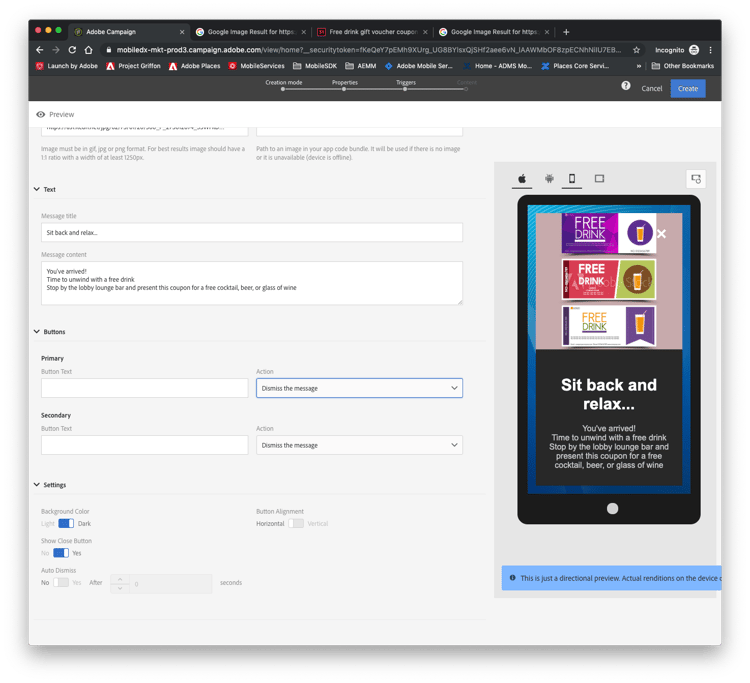Open the Primary button Action dropdown
Image resolution: width=750 pixels, height=683 pixels.
click(359, 388)
